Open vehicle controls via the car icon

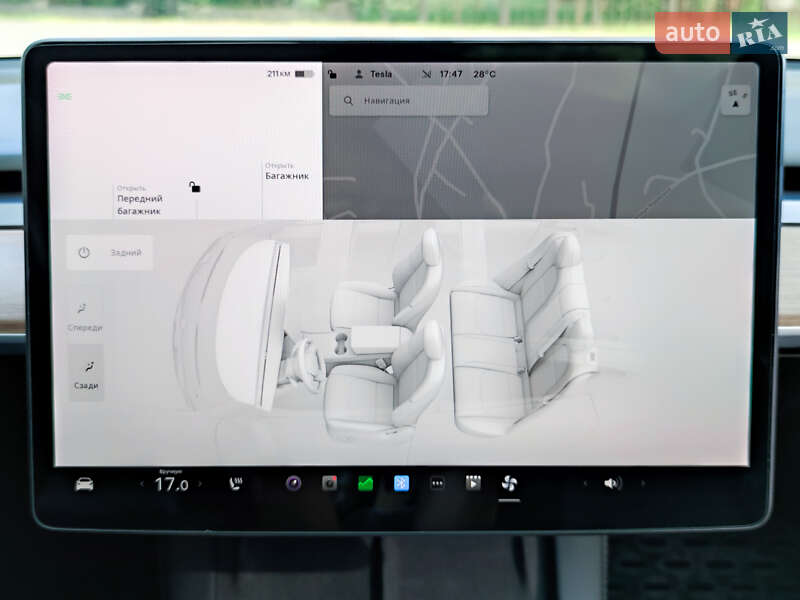coord(86,485)
